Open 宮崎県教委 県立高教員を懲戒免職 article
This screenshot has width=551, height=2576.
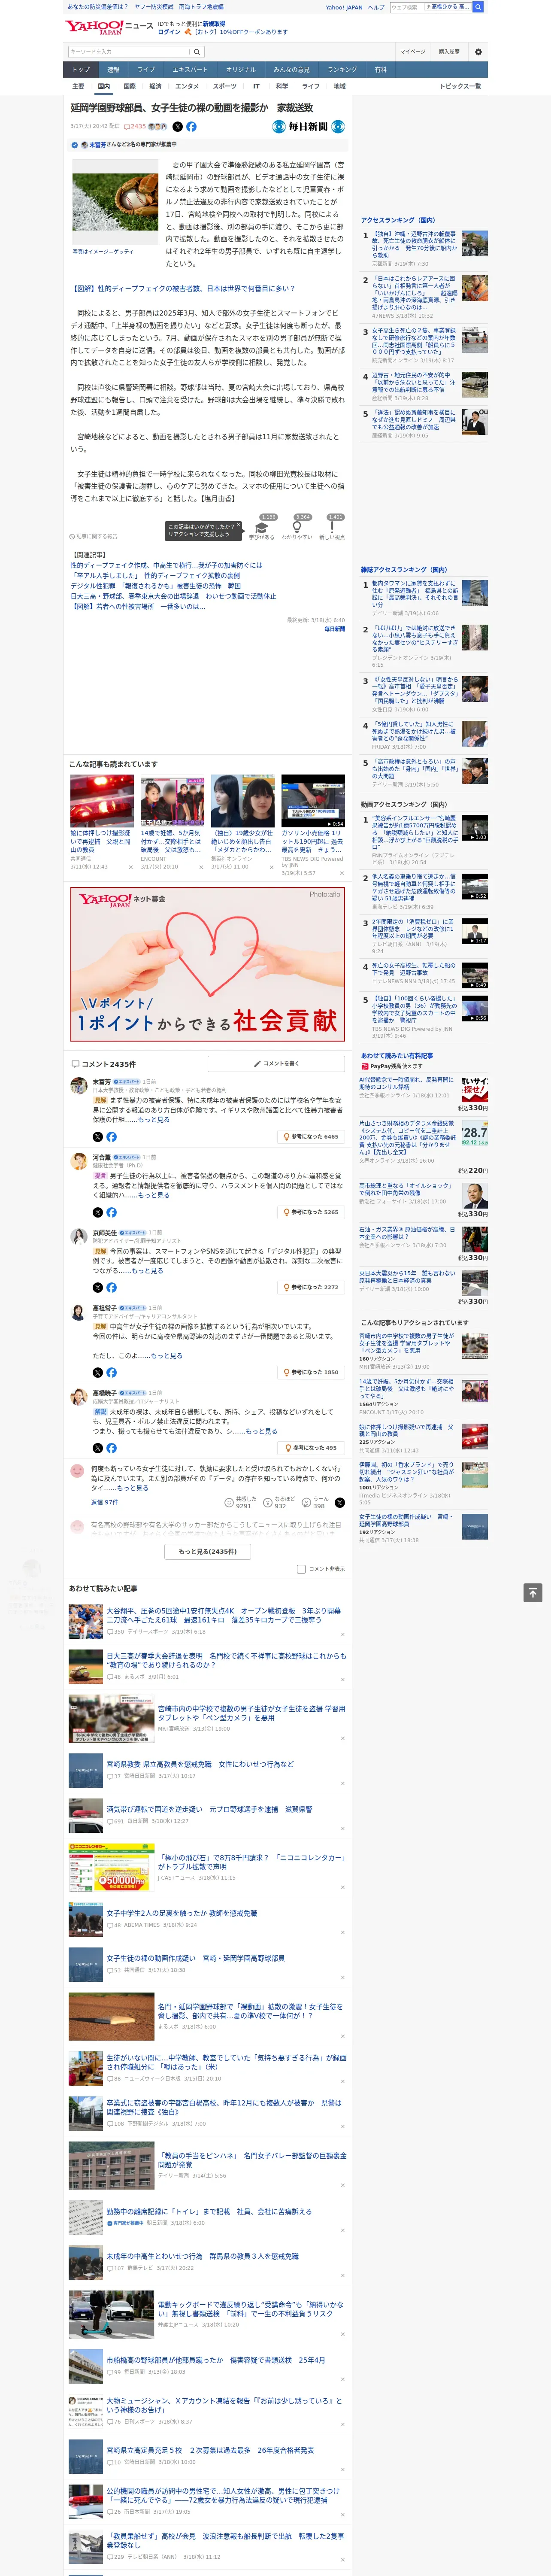[x=200, y=1764]
